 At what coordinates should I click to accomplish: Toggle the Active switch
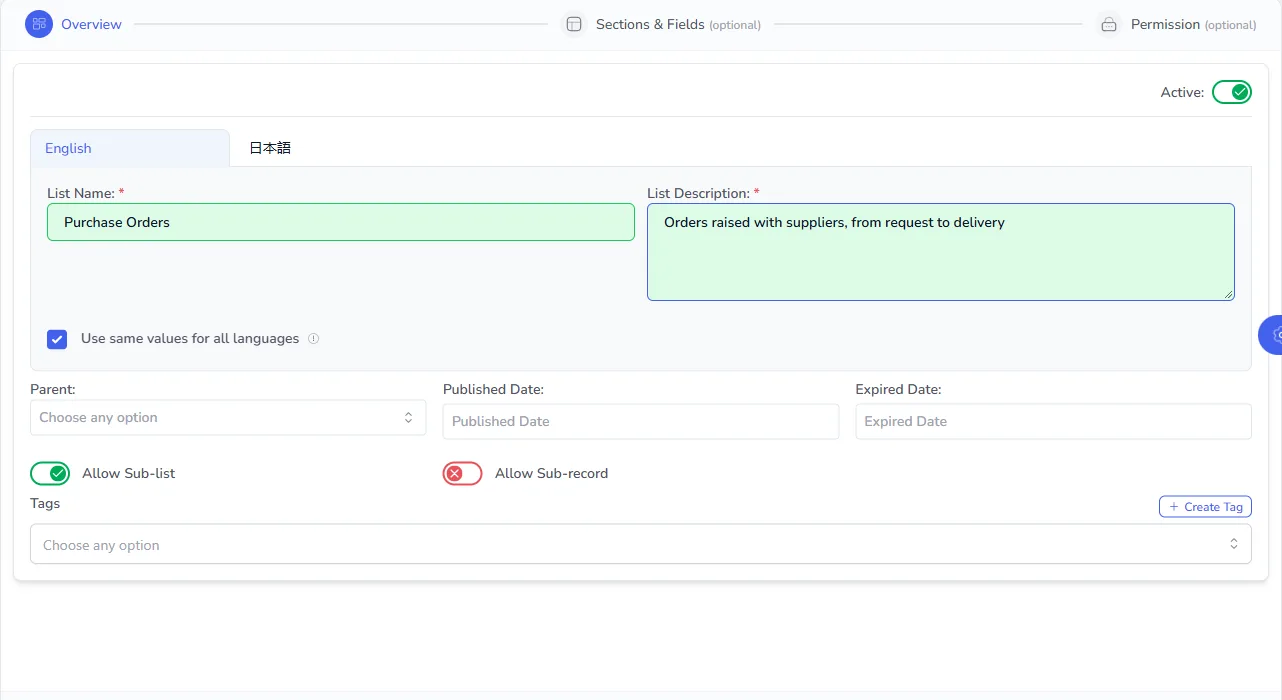click(1232, 92)
